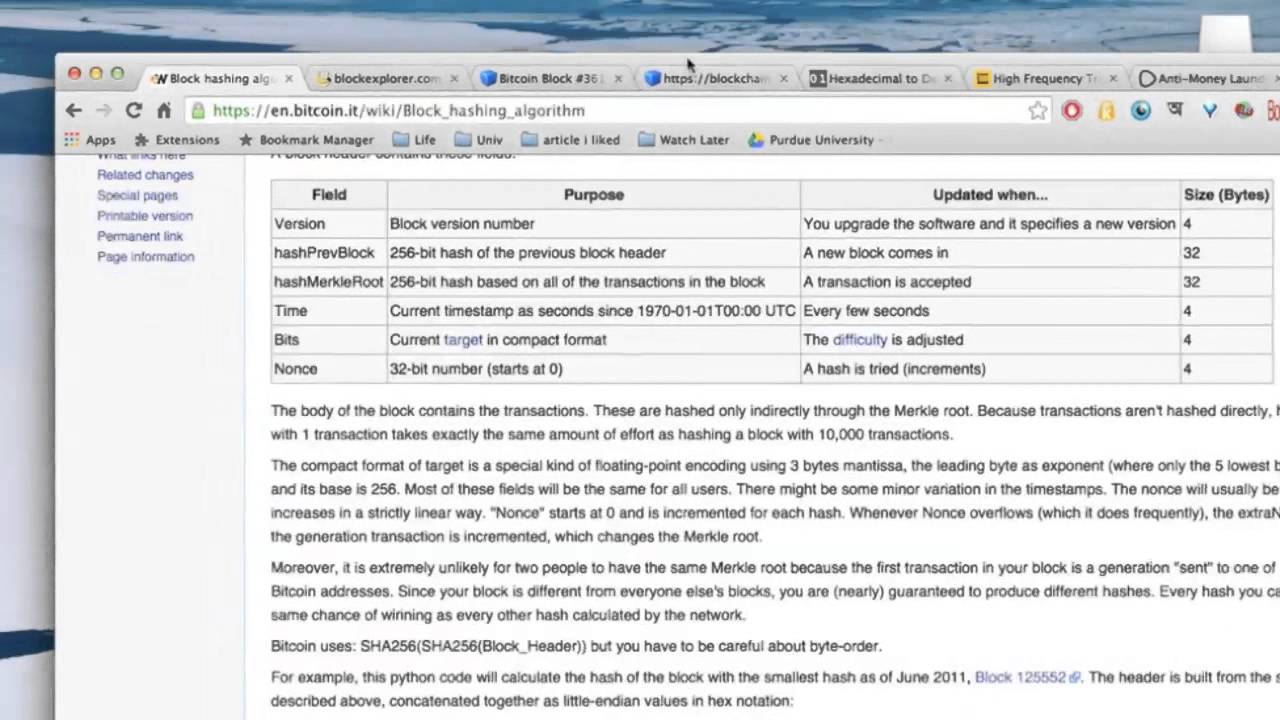Click the Purpose column header

(x=594, y=195)
